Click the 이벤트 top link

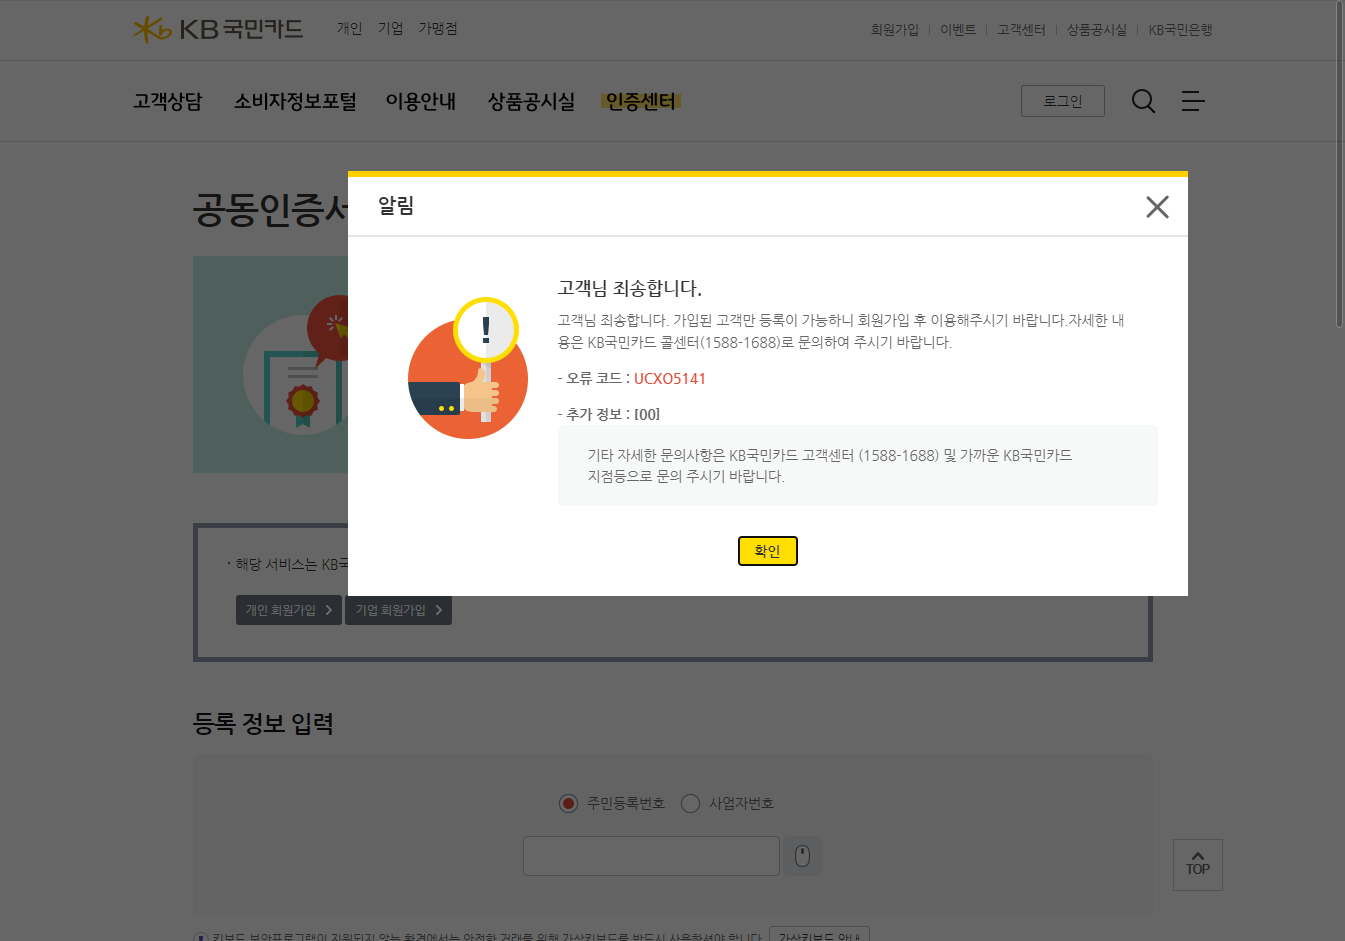point(958,30)
